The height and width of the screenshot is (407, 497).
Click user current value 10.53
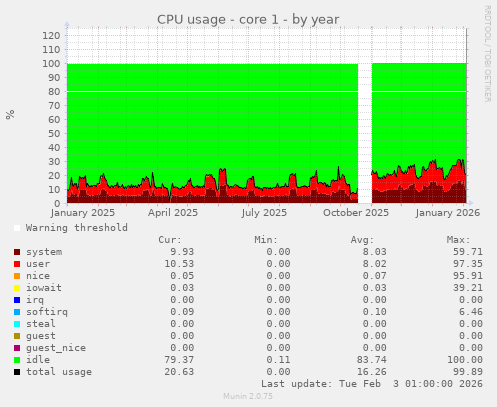point(179,264)
